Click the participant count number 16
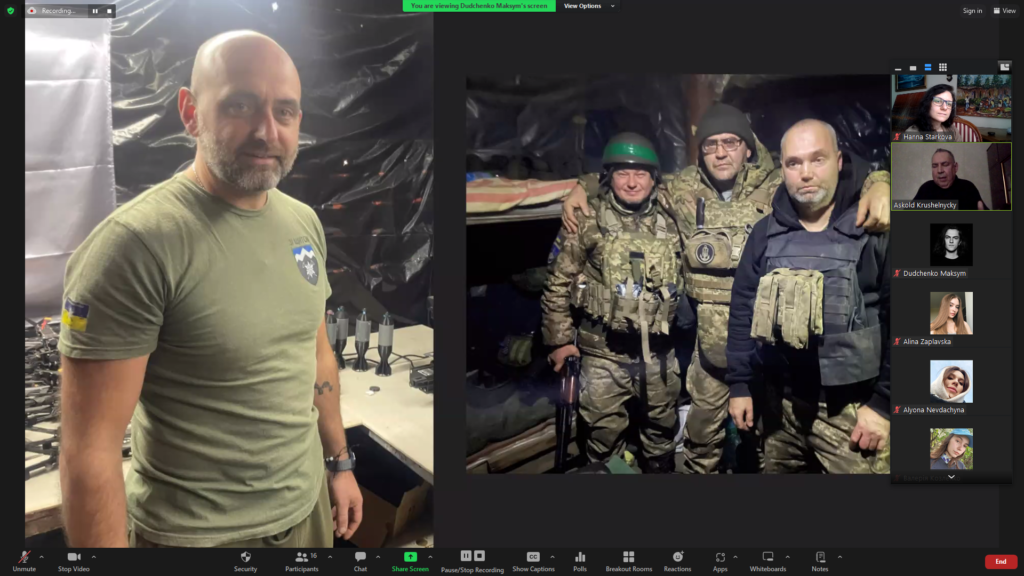 pos(313,556)
